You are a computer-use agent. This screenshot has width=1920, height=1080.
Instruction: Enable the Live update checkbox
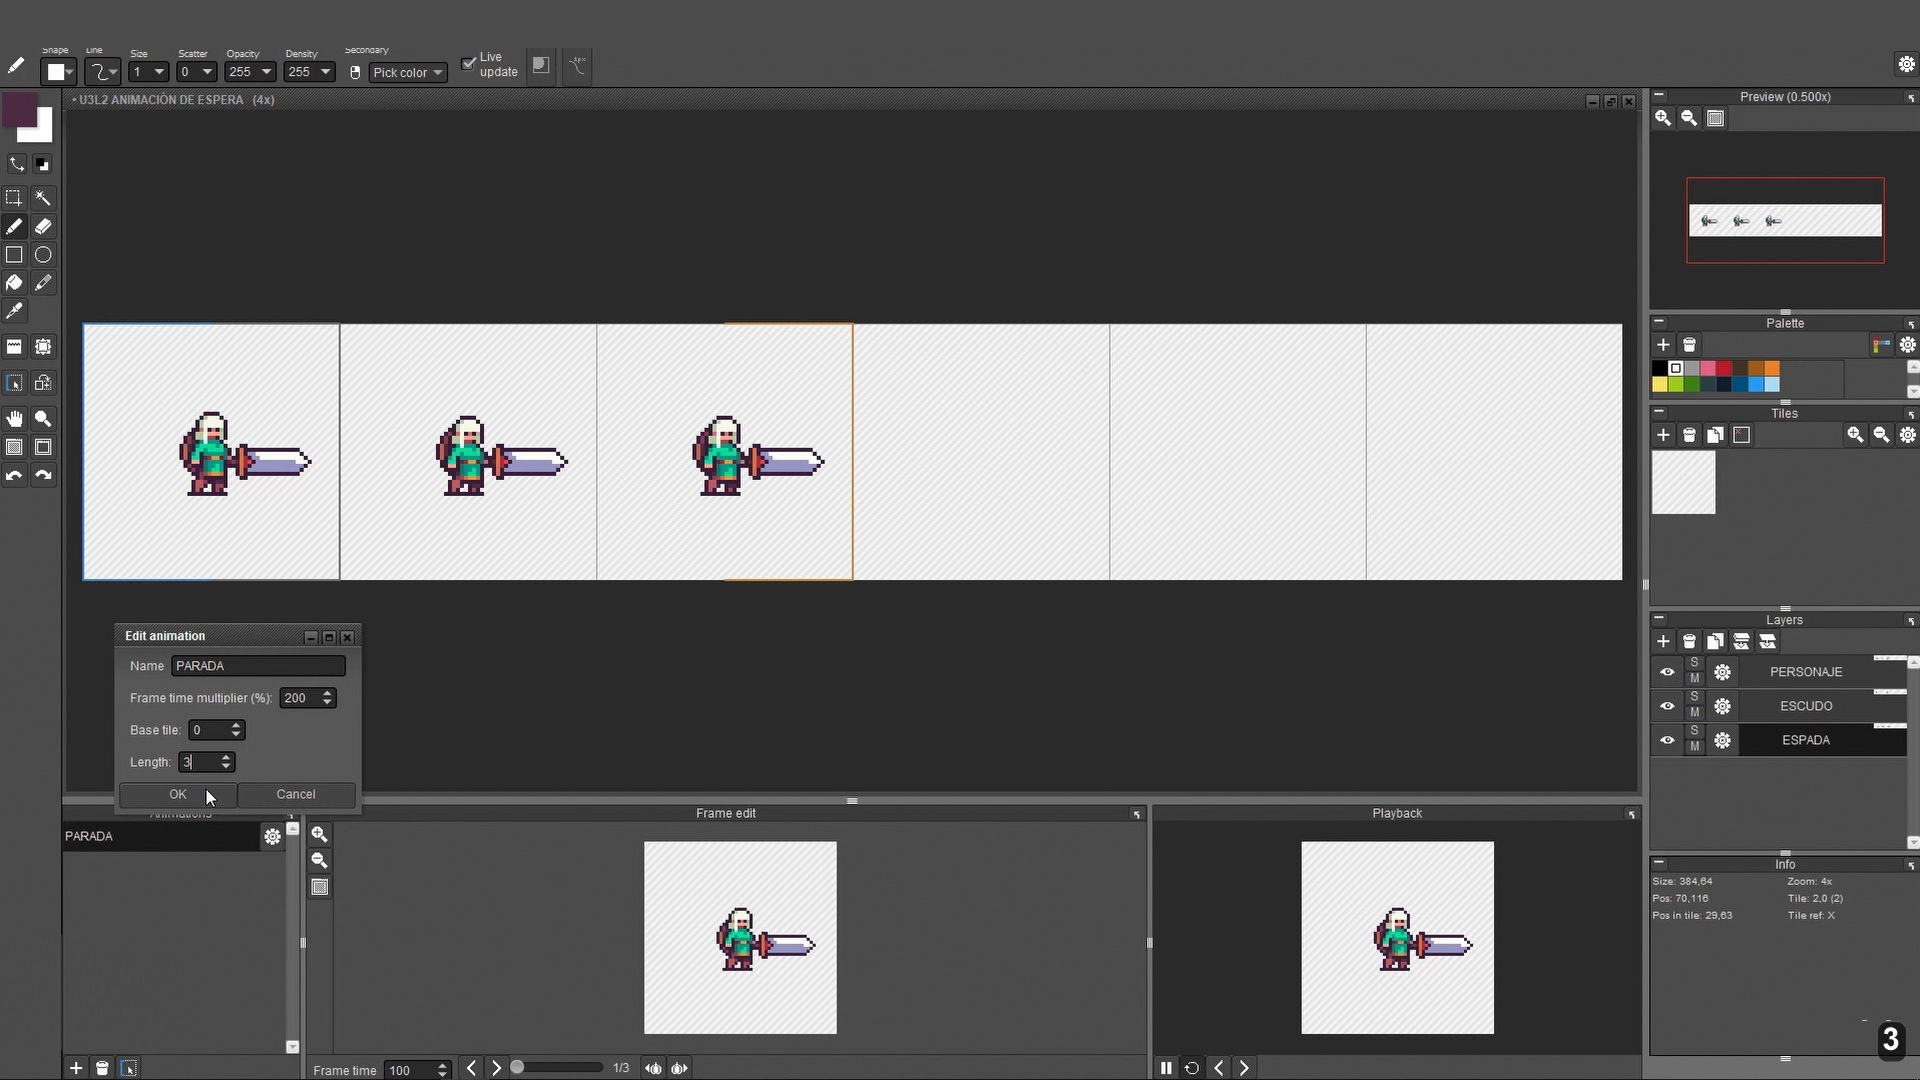tap(469, 63)
